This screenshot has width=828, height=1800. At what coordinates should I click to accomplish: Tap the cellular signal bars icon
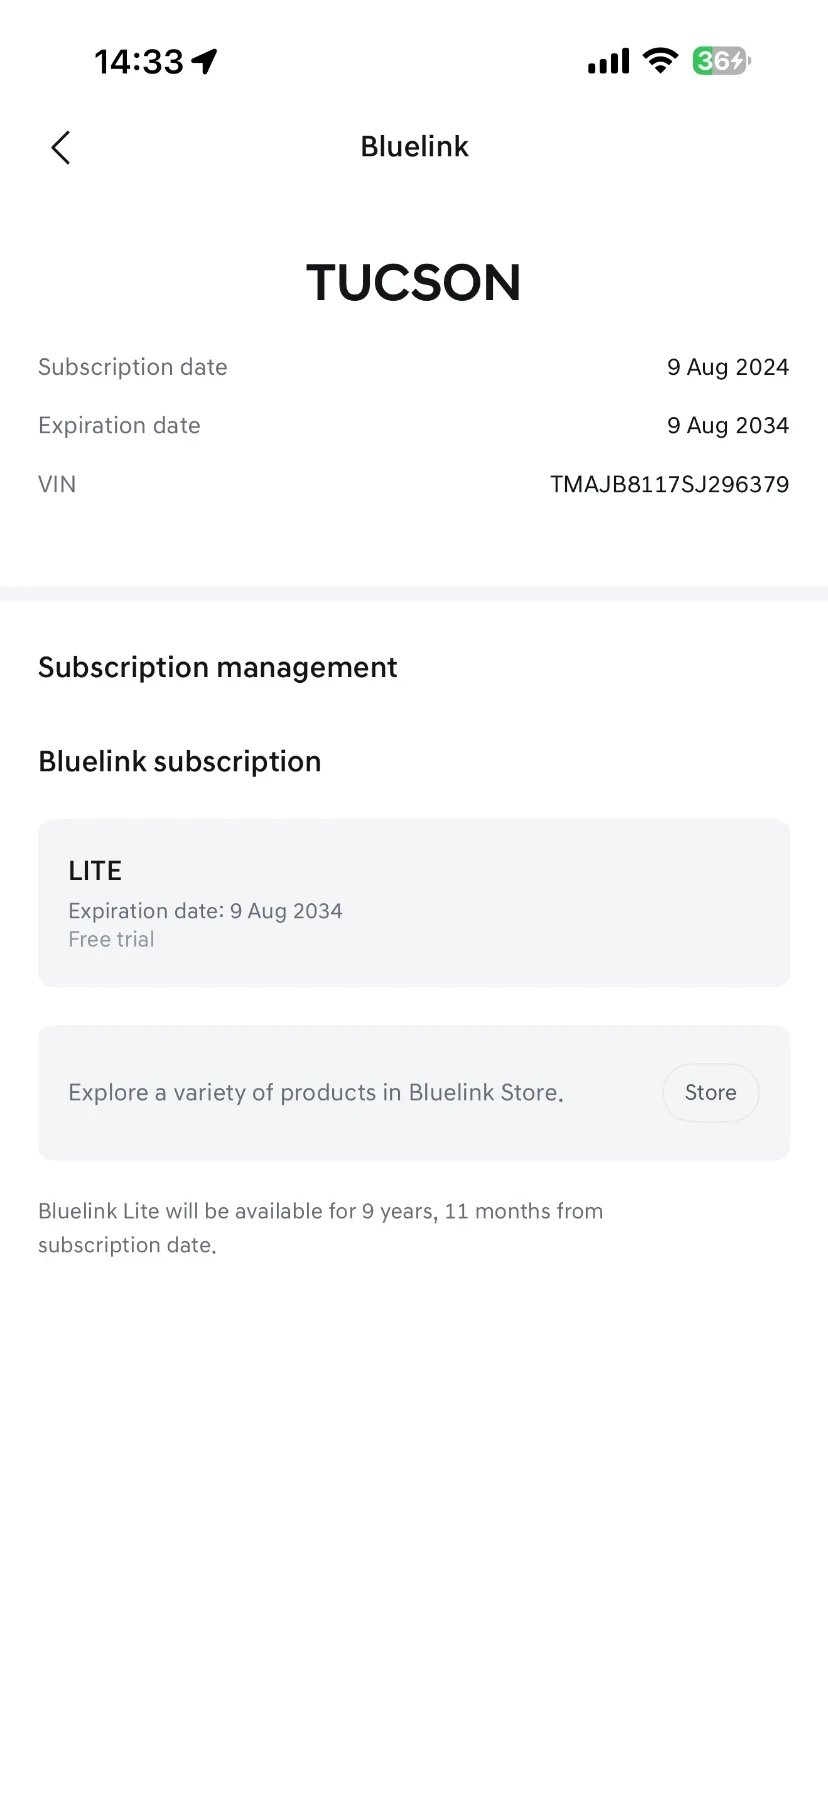pos(608,61)
